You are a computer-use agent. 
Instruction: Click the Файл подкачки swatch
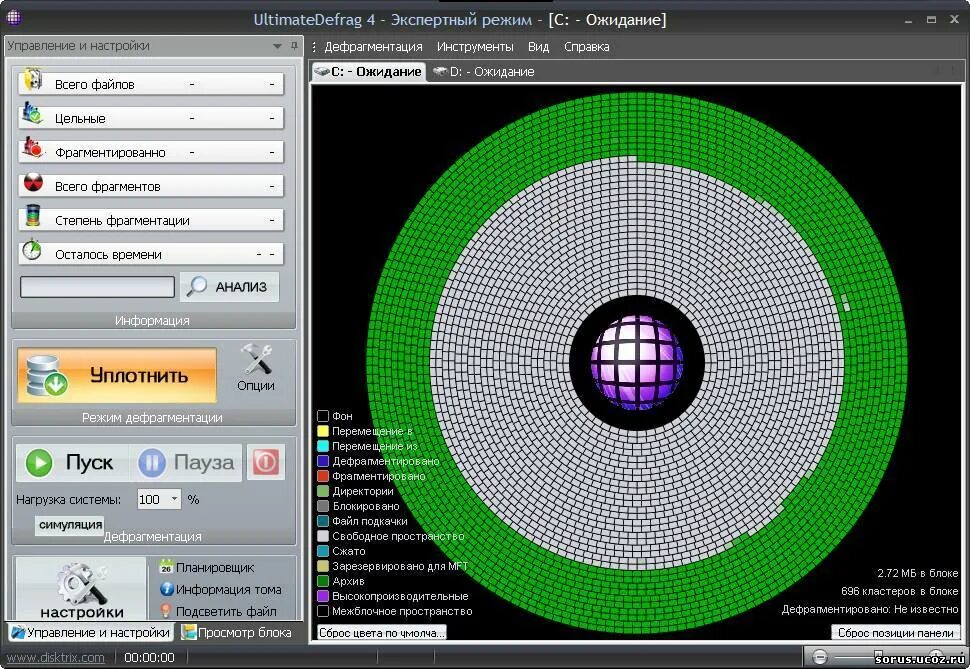(323, 521)
